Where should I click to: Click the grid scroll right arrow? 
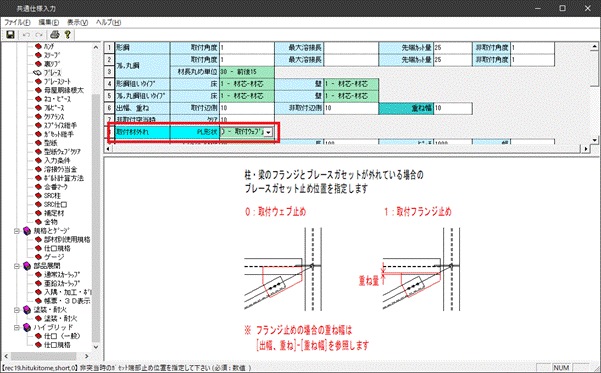(x=586, y=148)
